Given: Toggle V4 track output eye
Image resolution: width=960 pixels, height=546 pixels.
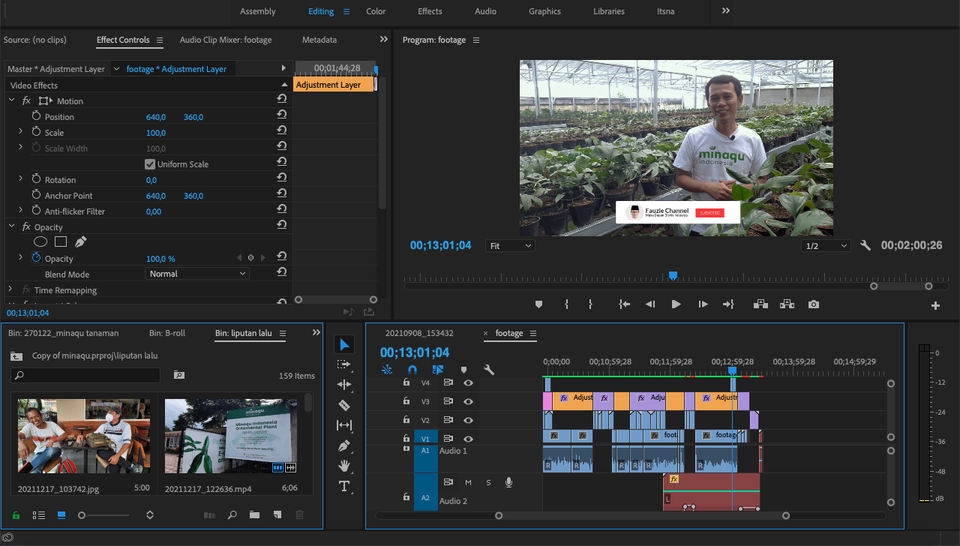Looking at the screenshot, I should pyautogui.click(x=468, y=383).
